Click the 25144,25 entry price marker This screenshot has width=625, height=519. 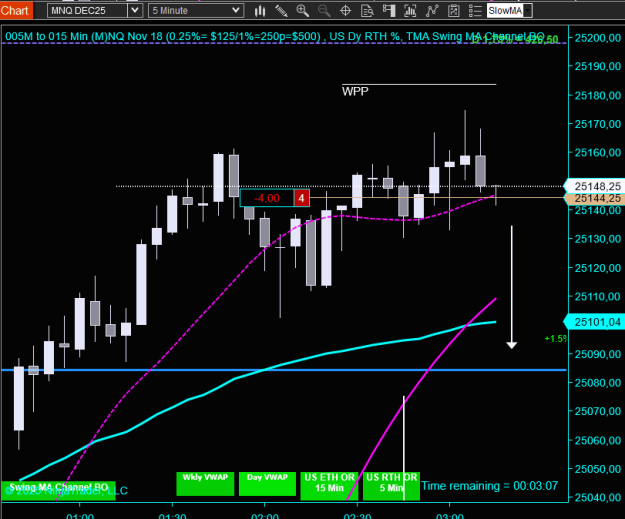pos(596,198)
